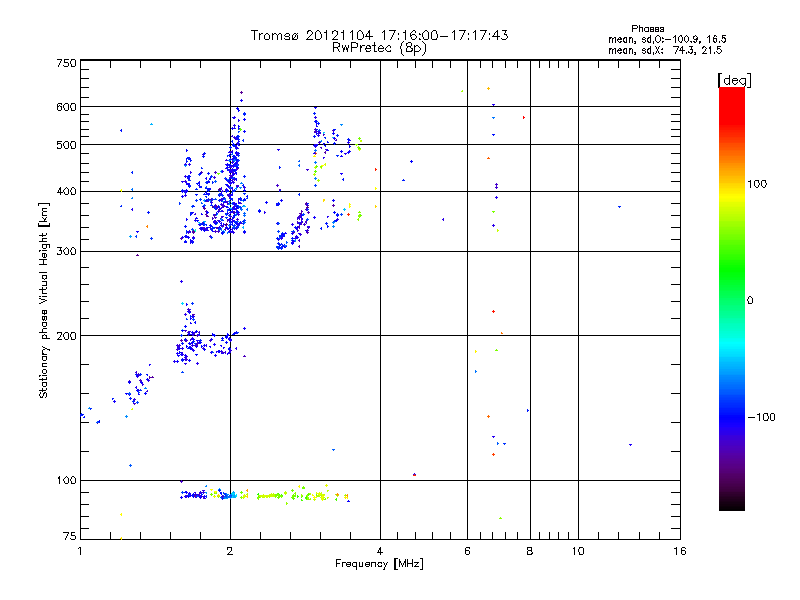
Task: Click the y-axis tick label "500"
Action: click(x=66, y=145)
